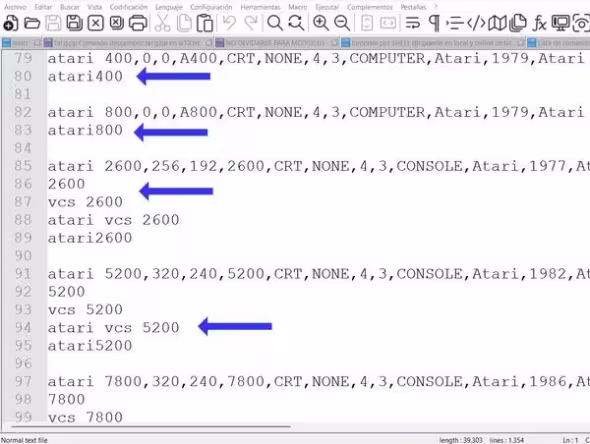Viewport: 590px width, 444px height.
Task: Click the line containing only '2600'
Action: [66, 184]
